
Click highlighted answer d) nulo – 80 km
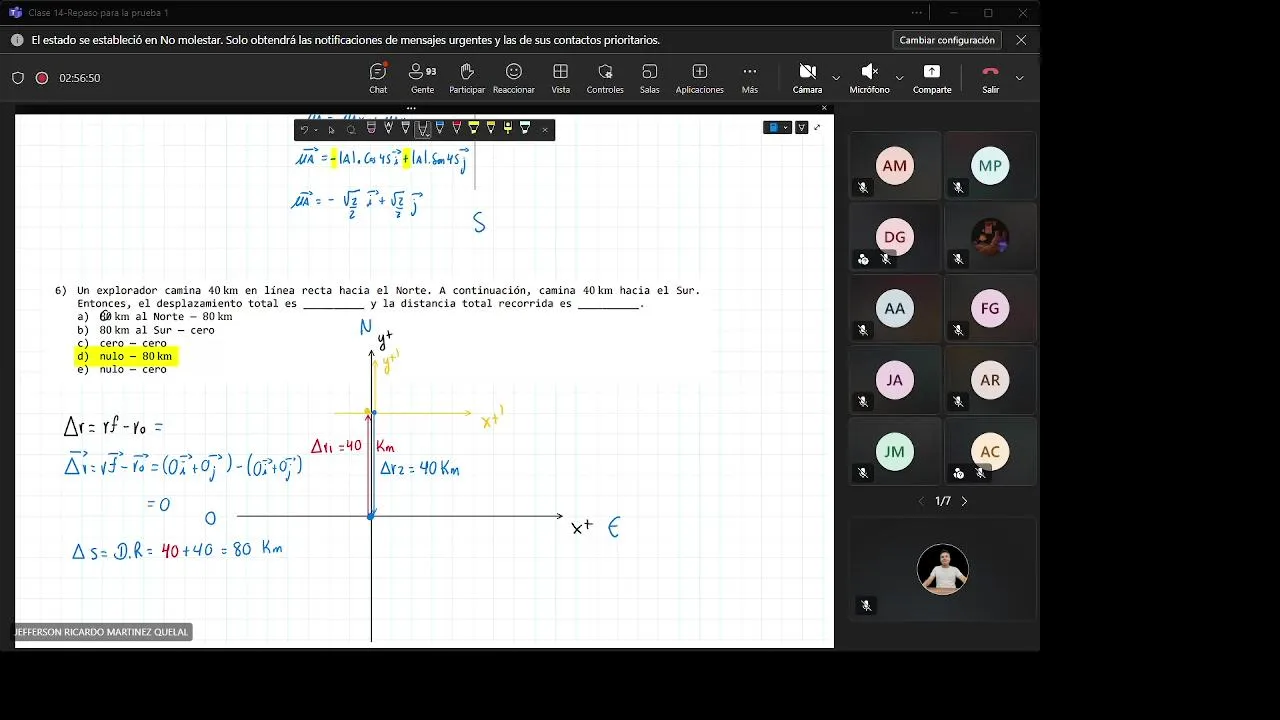125,356
